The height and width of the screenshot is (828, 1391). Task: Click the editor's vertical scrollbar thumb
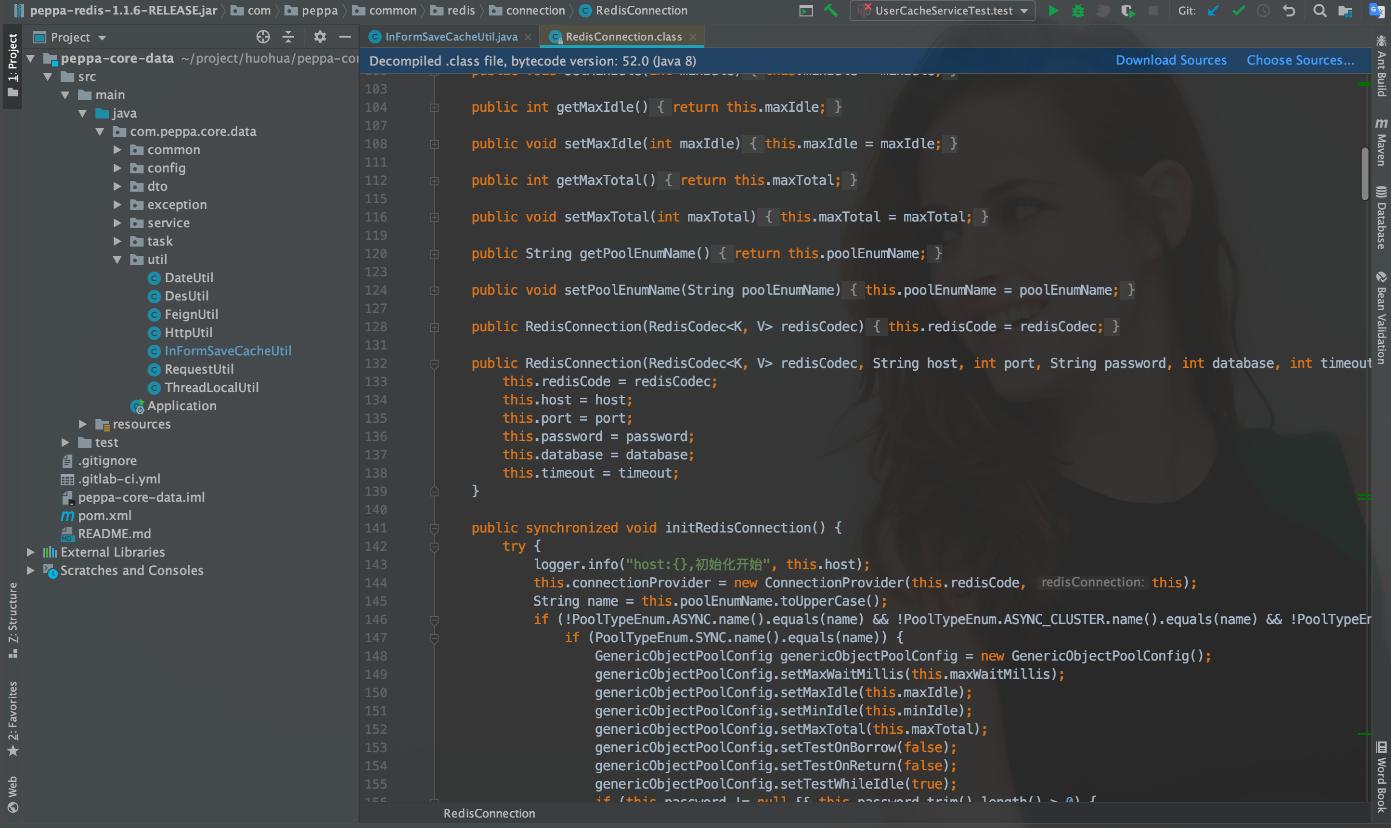(x=1364, y=173)
